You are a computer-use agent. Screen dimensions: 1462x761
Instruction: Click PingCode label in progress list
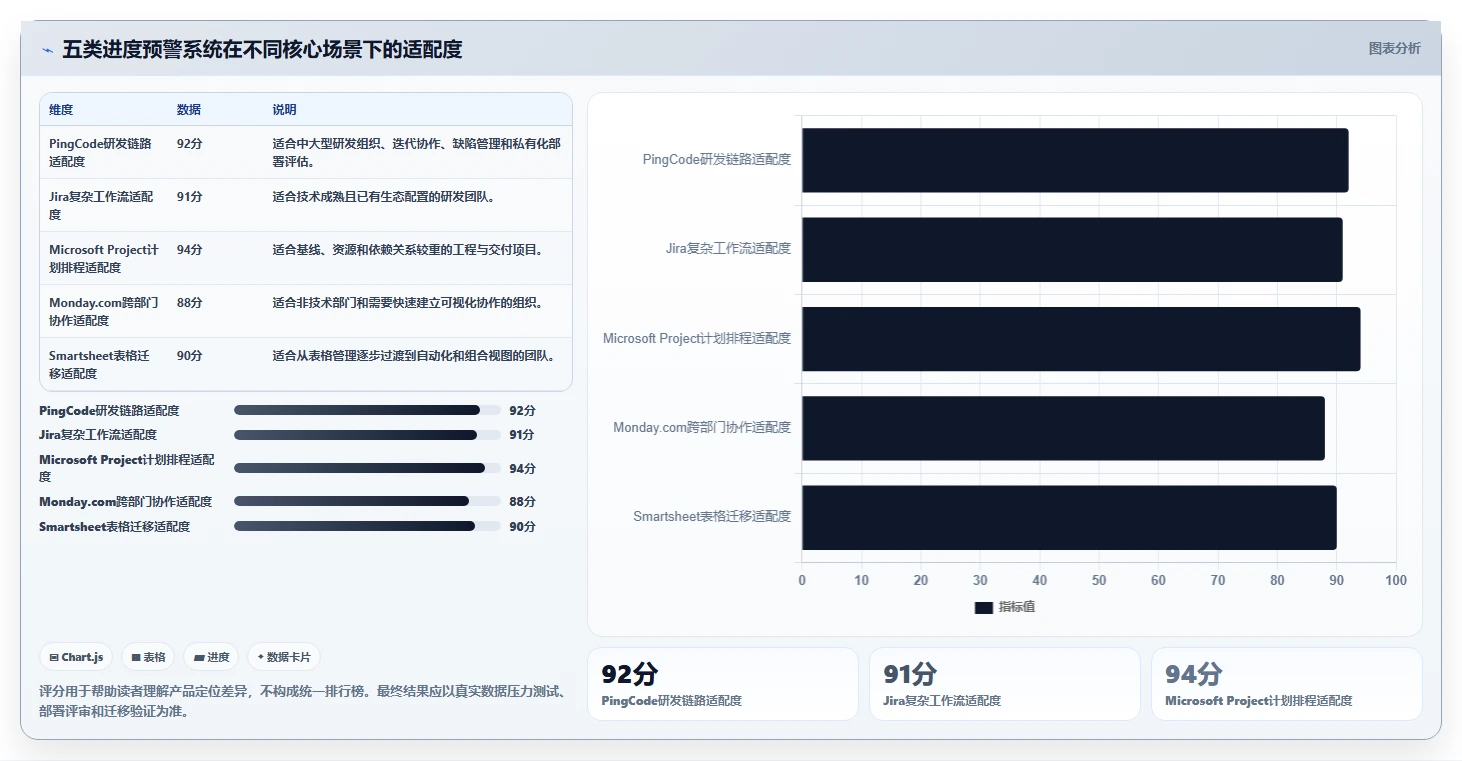(109, 410)
